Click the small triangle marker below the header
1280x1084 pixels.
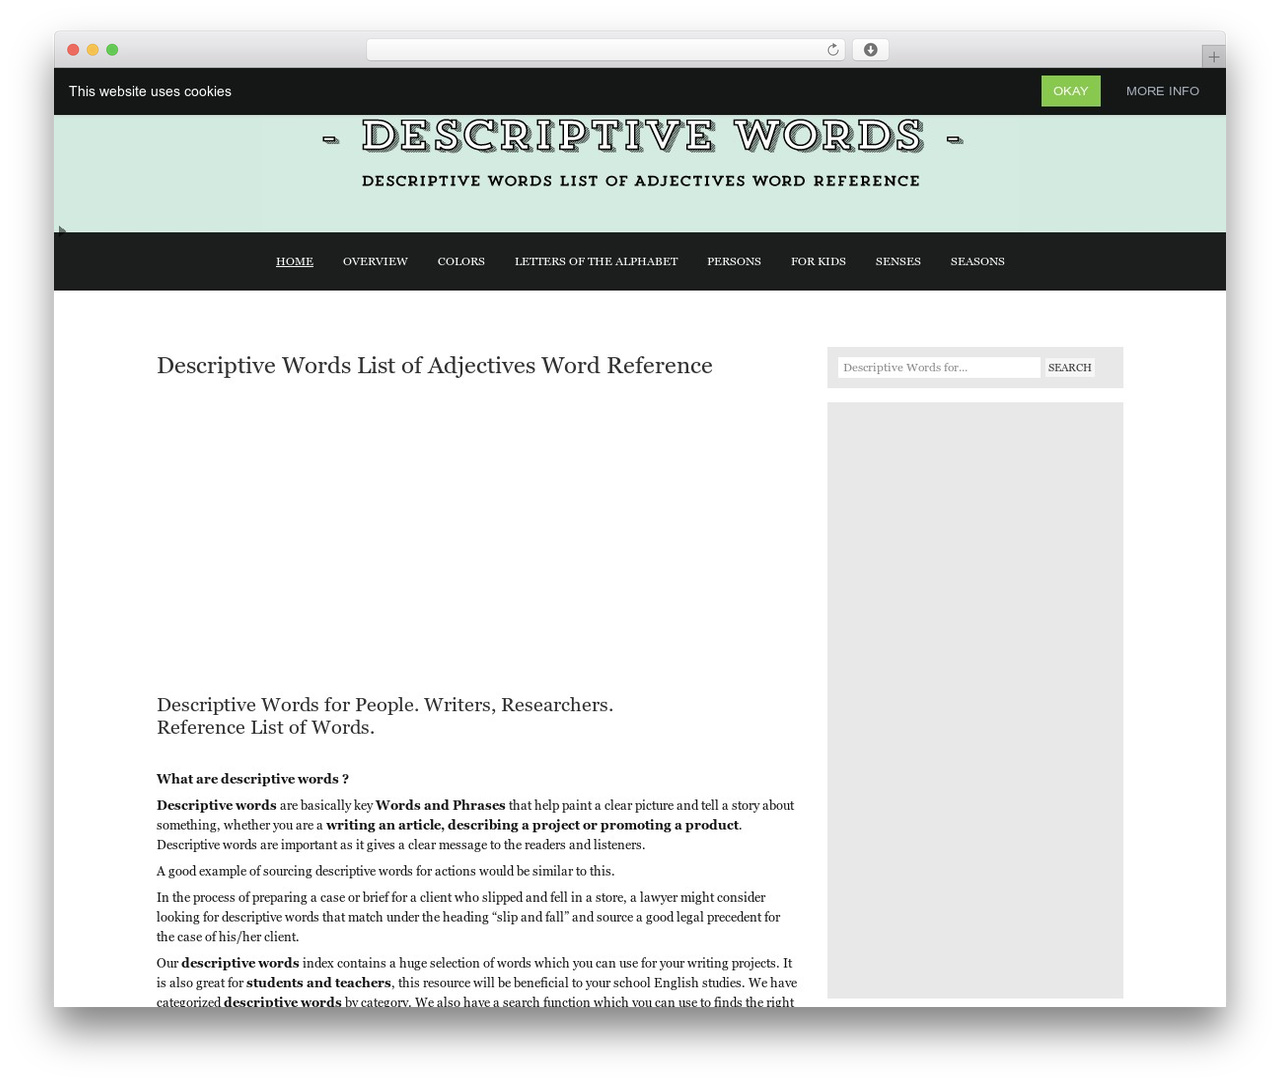tap(62, 230)
